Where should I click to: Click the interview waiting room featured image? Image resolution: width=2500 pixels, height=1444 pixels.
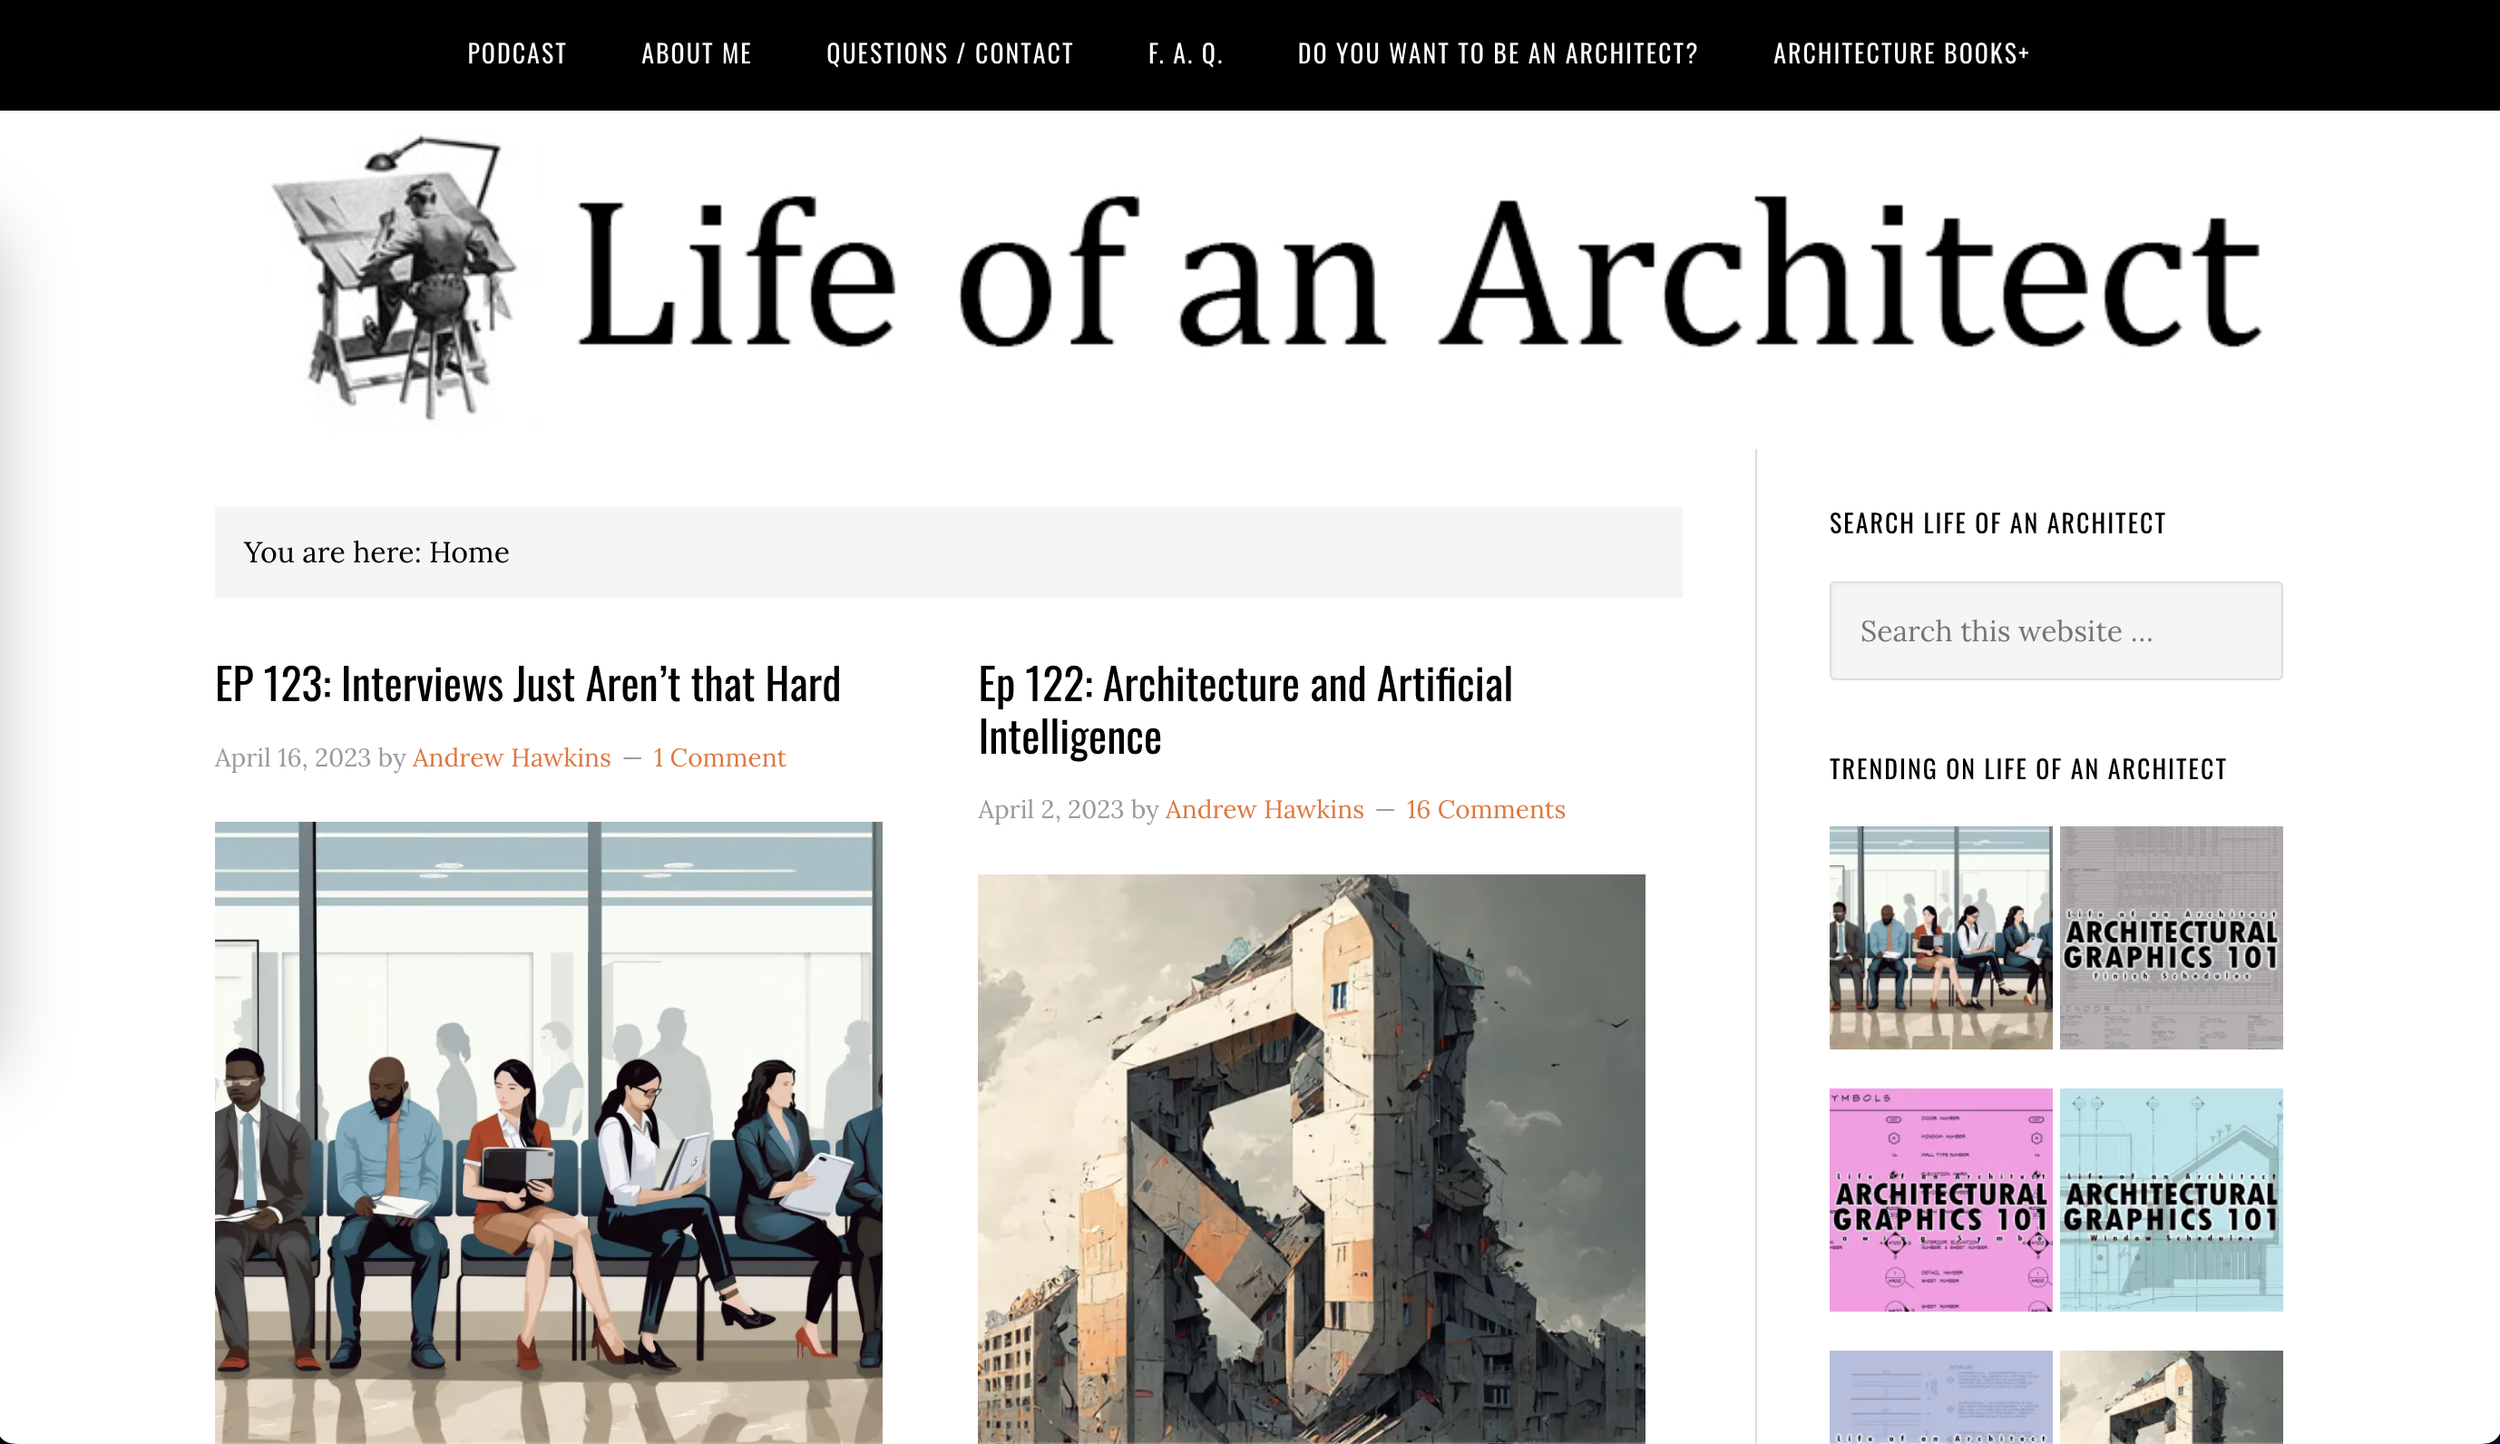click(x=548, y=1130)
